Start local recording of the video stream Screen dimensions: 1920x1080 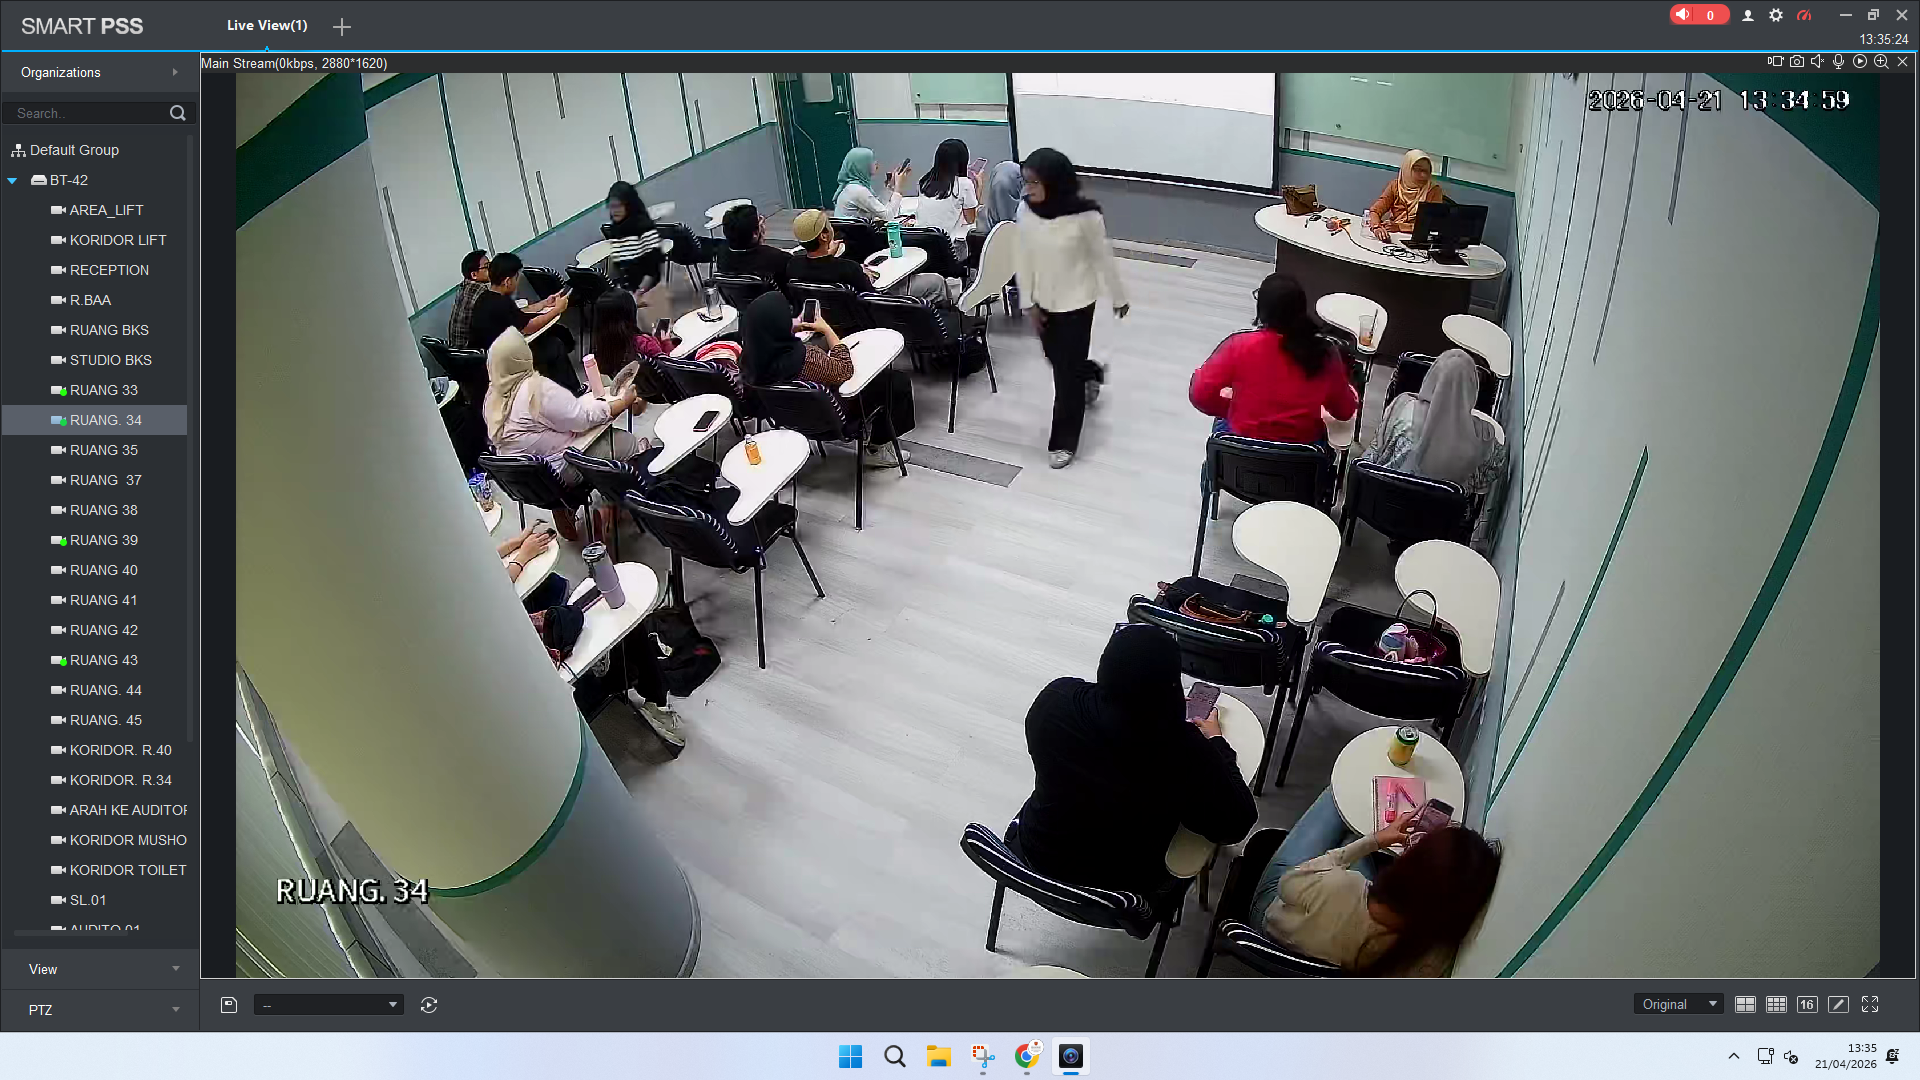click(x=1775, y=61)
